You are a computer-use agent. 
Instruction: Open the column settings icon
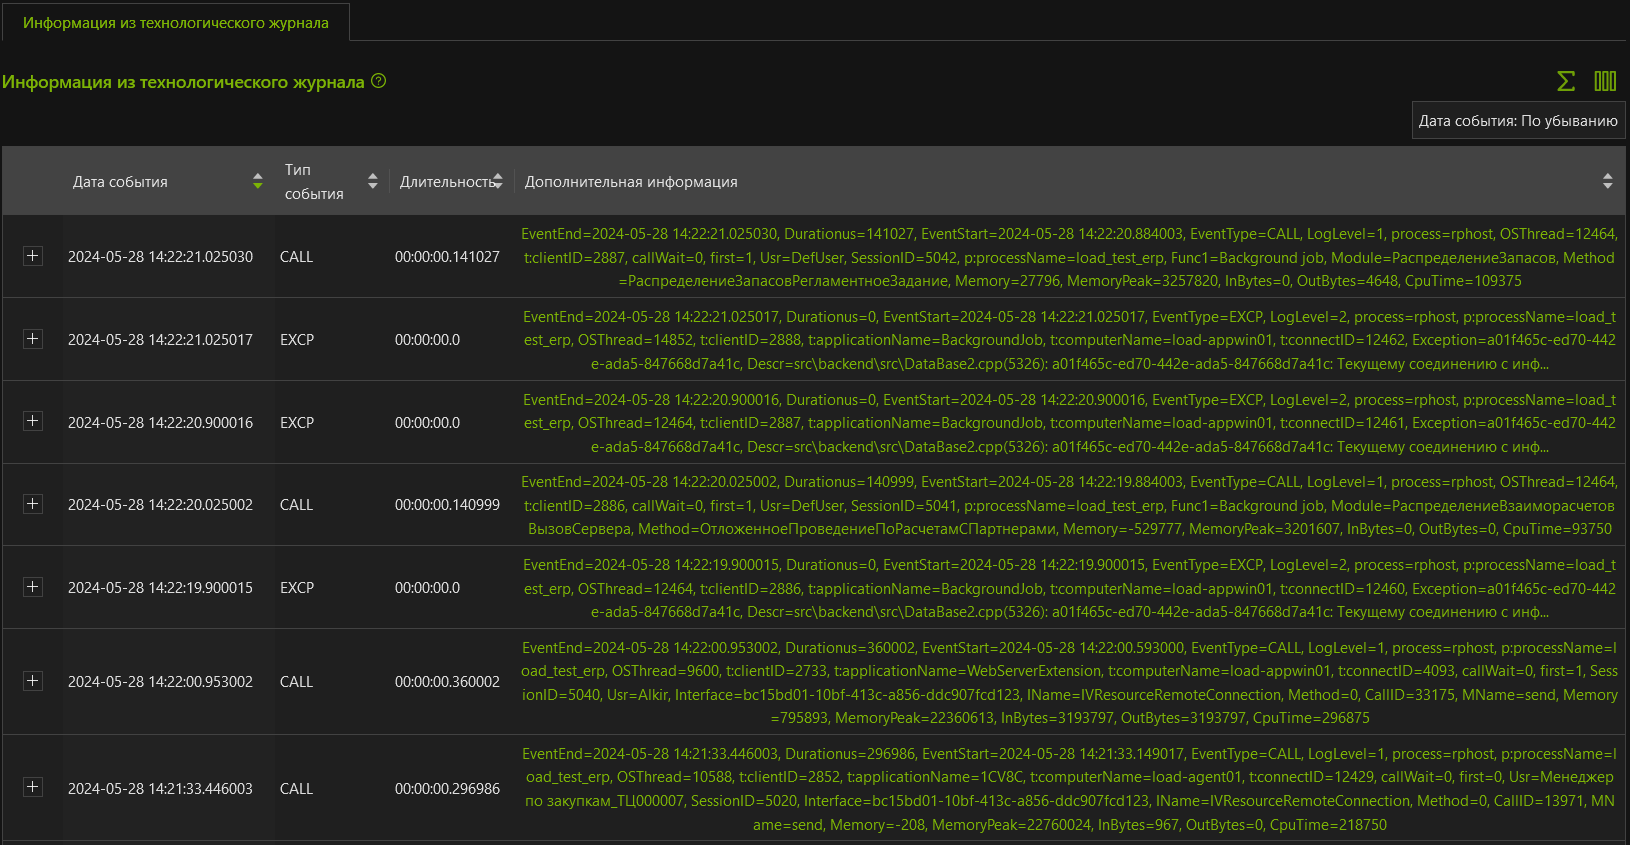coord(1605,81)
